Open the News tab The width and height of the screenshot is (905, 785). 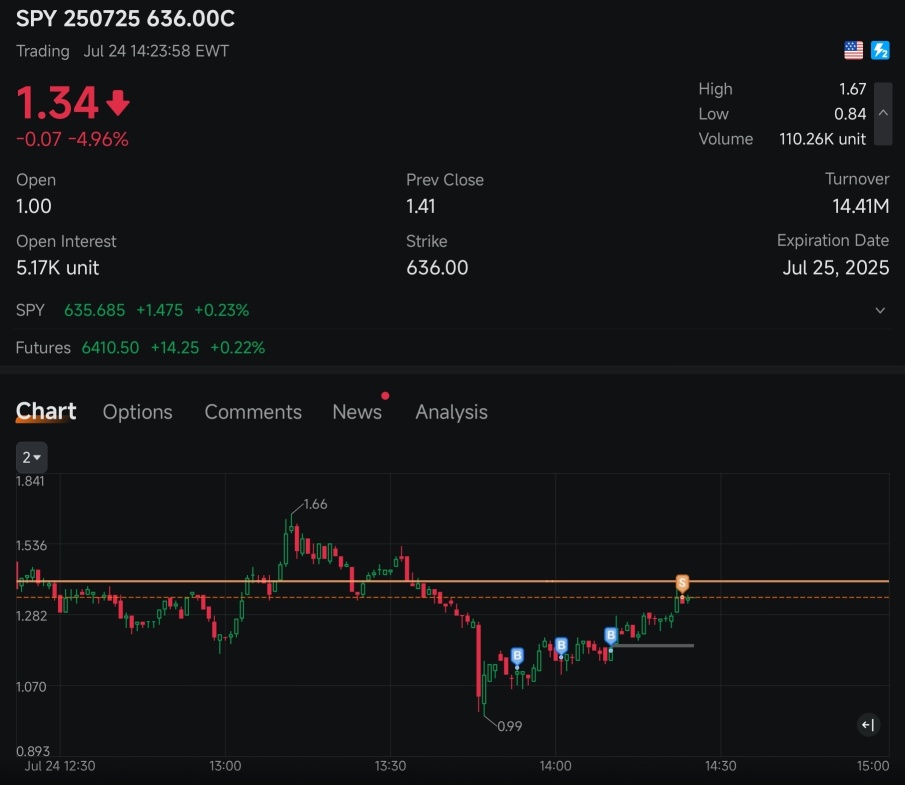point(357,412)
